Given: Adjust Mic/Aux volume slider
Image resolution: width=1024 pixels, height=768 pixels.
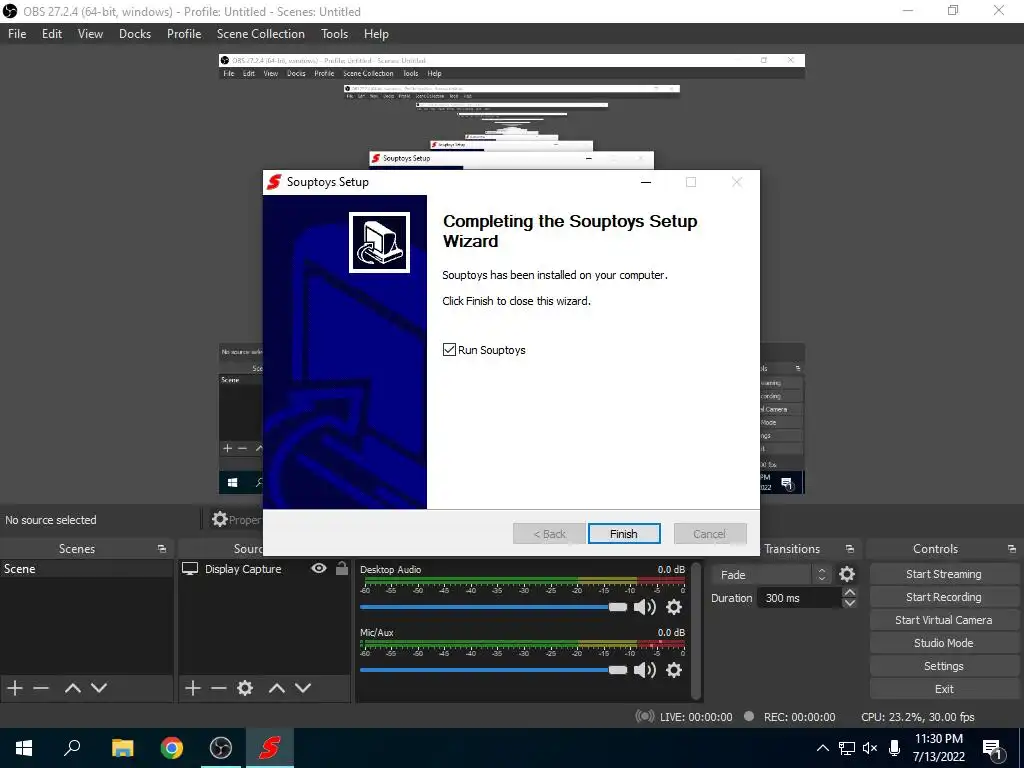Looking at the screenshot, I should tap(493, 670).
